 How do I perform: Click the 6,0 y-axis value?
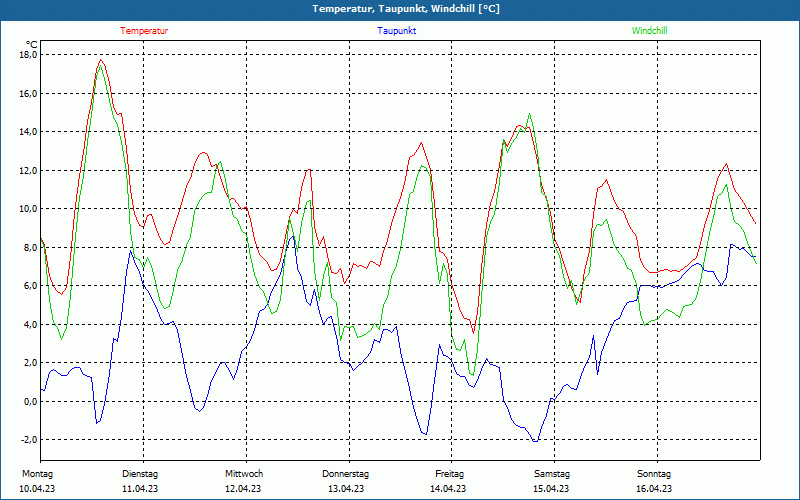(x=30, y=286)
